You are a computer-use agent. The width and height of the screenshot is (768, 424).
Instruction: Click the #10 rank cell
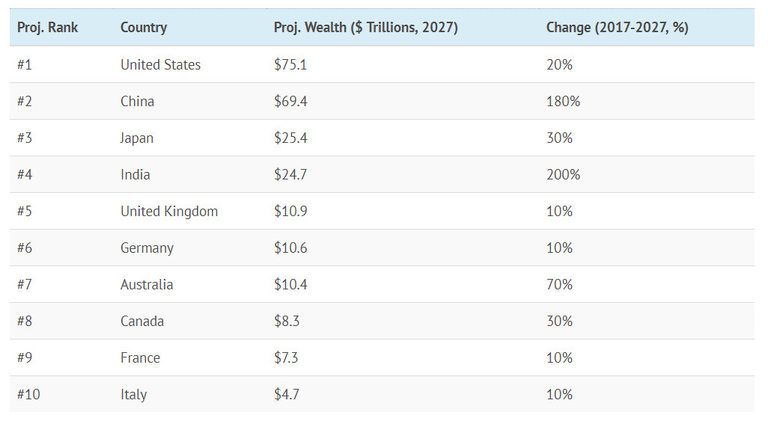pos(27,394)
